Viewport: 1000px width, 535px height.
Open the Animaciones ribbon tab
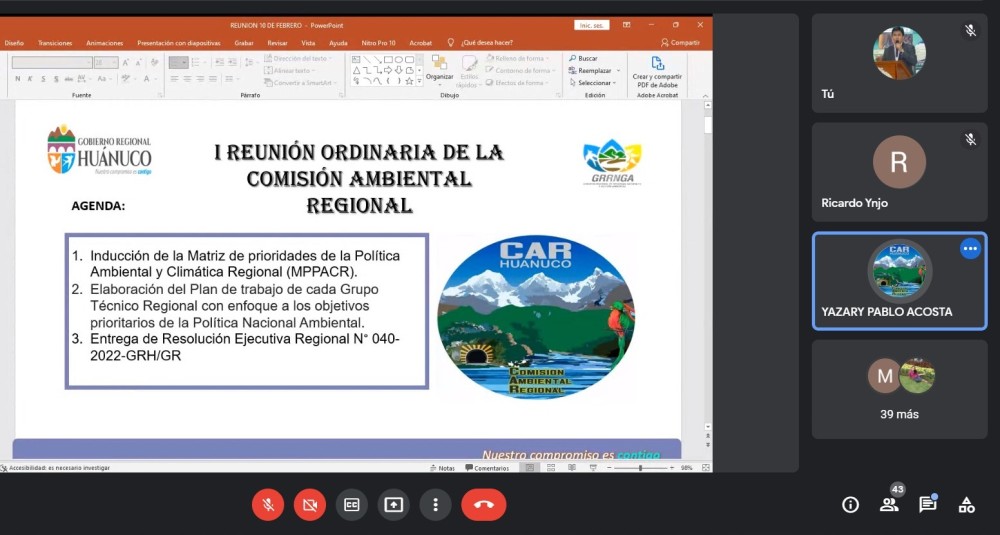[x=105, y=43]
